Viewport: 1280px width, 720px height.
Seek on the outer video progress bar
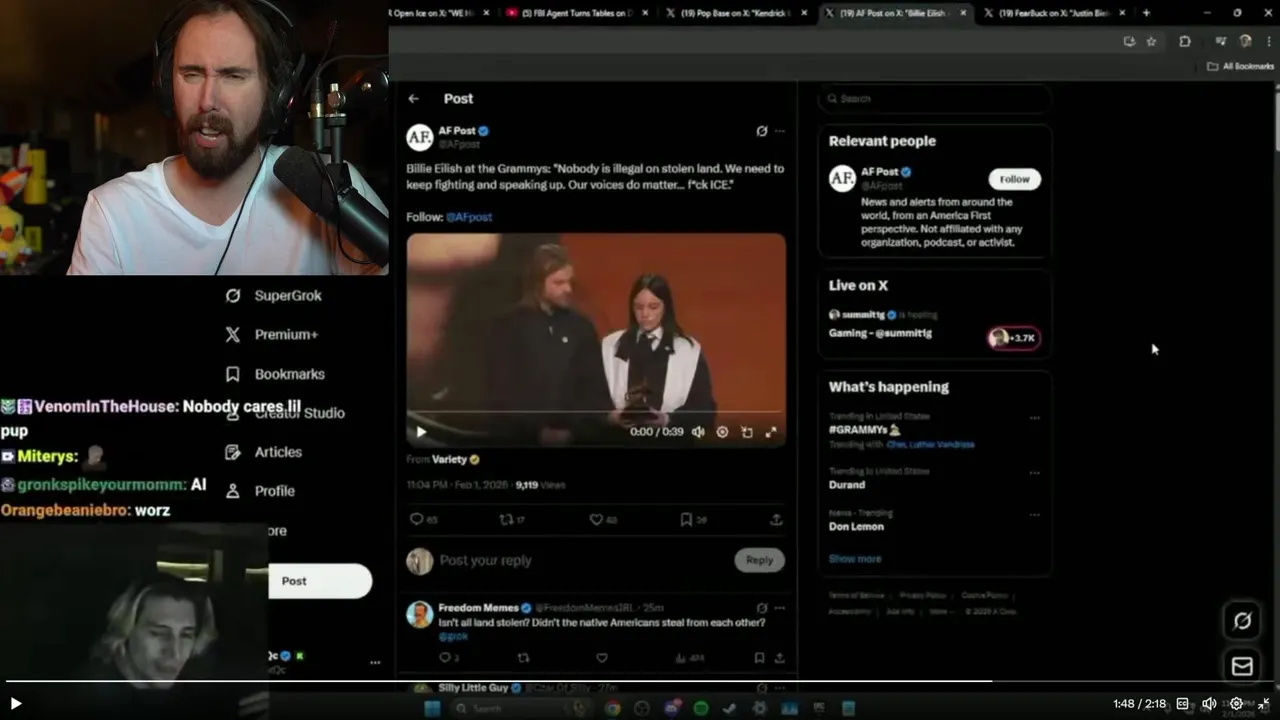640,682
